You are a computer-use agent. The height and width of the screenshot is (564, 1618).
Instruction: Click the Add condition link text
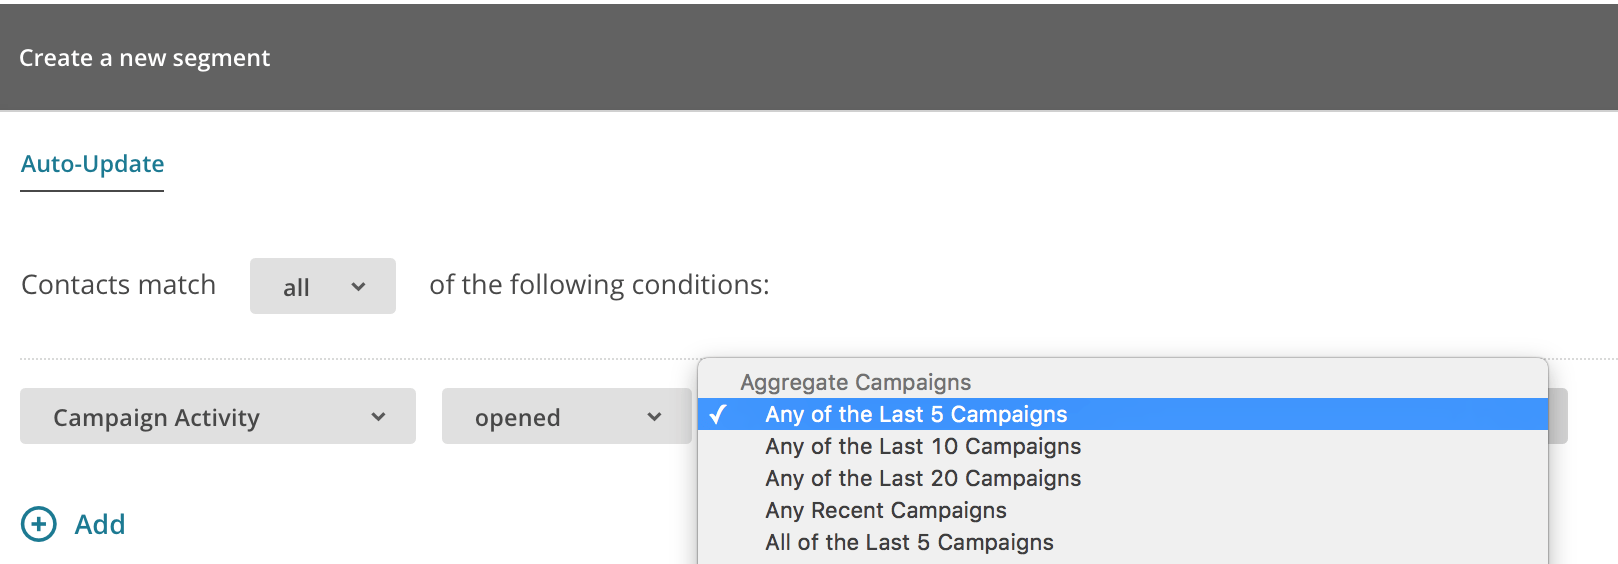(x=100, y=524)
